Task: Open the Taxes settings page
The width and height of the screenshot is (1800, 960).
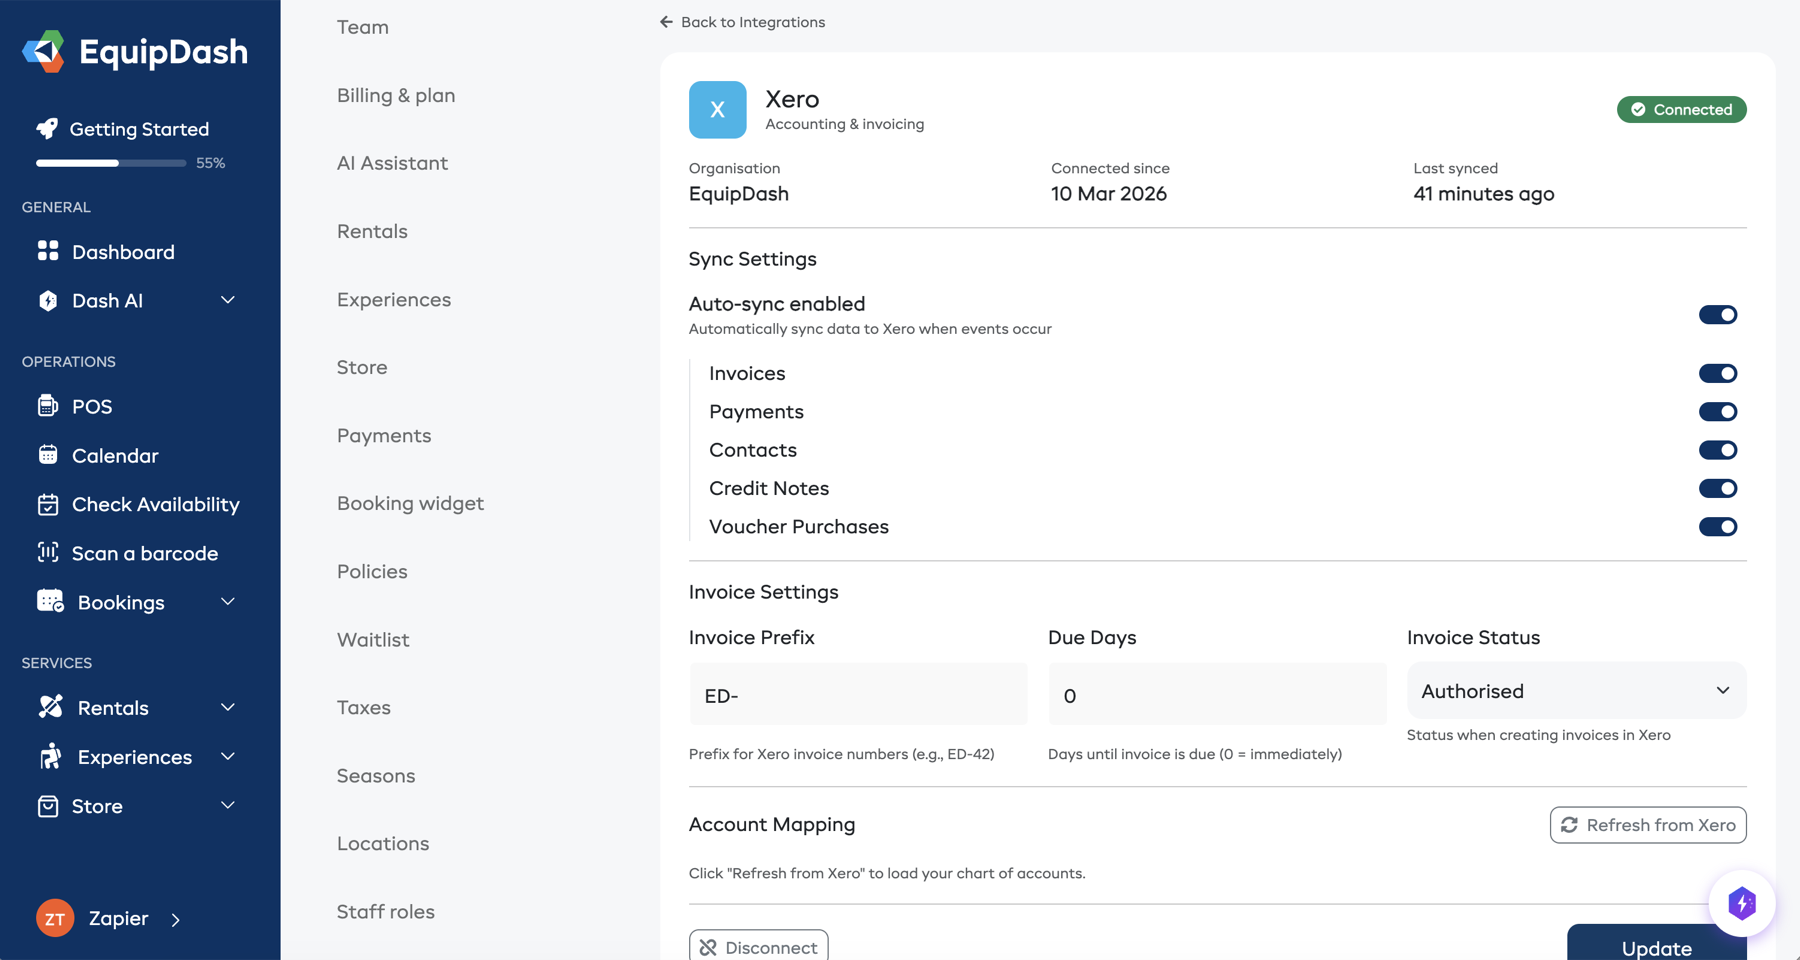Action: pyautogui.click(x=363, y=707)
